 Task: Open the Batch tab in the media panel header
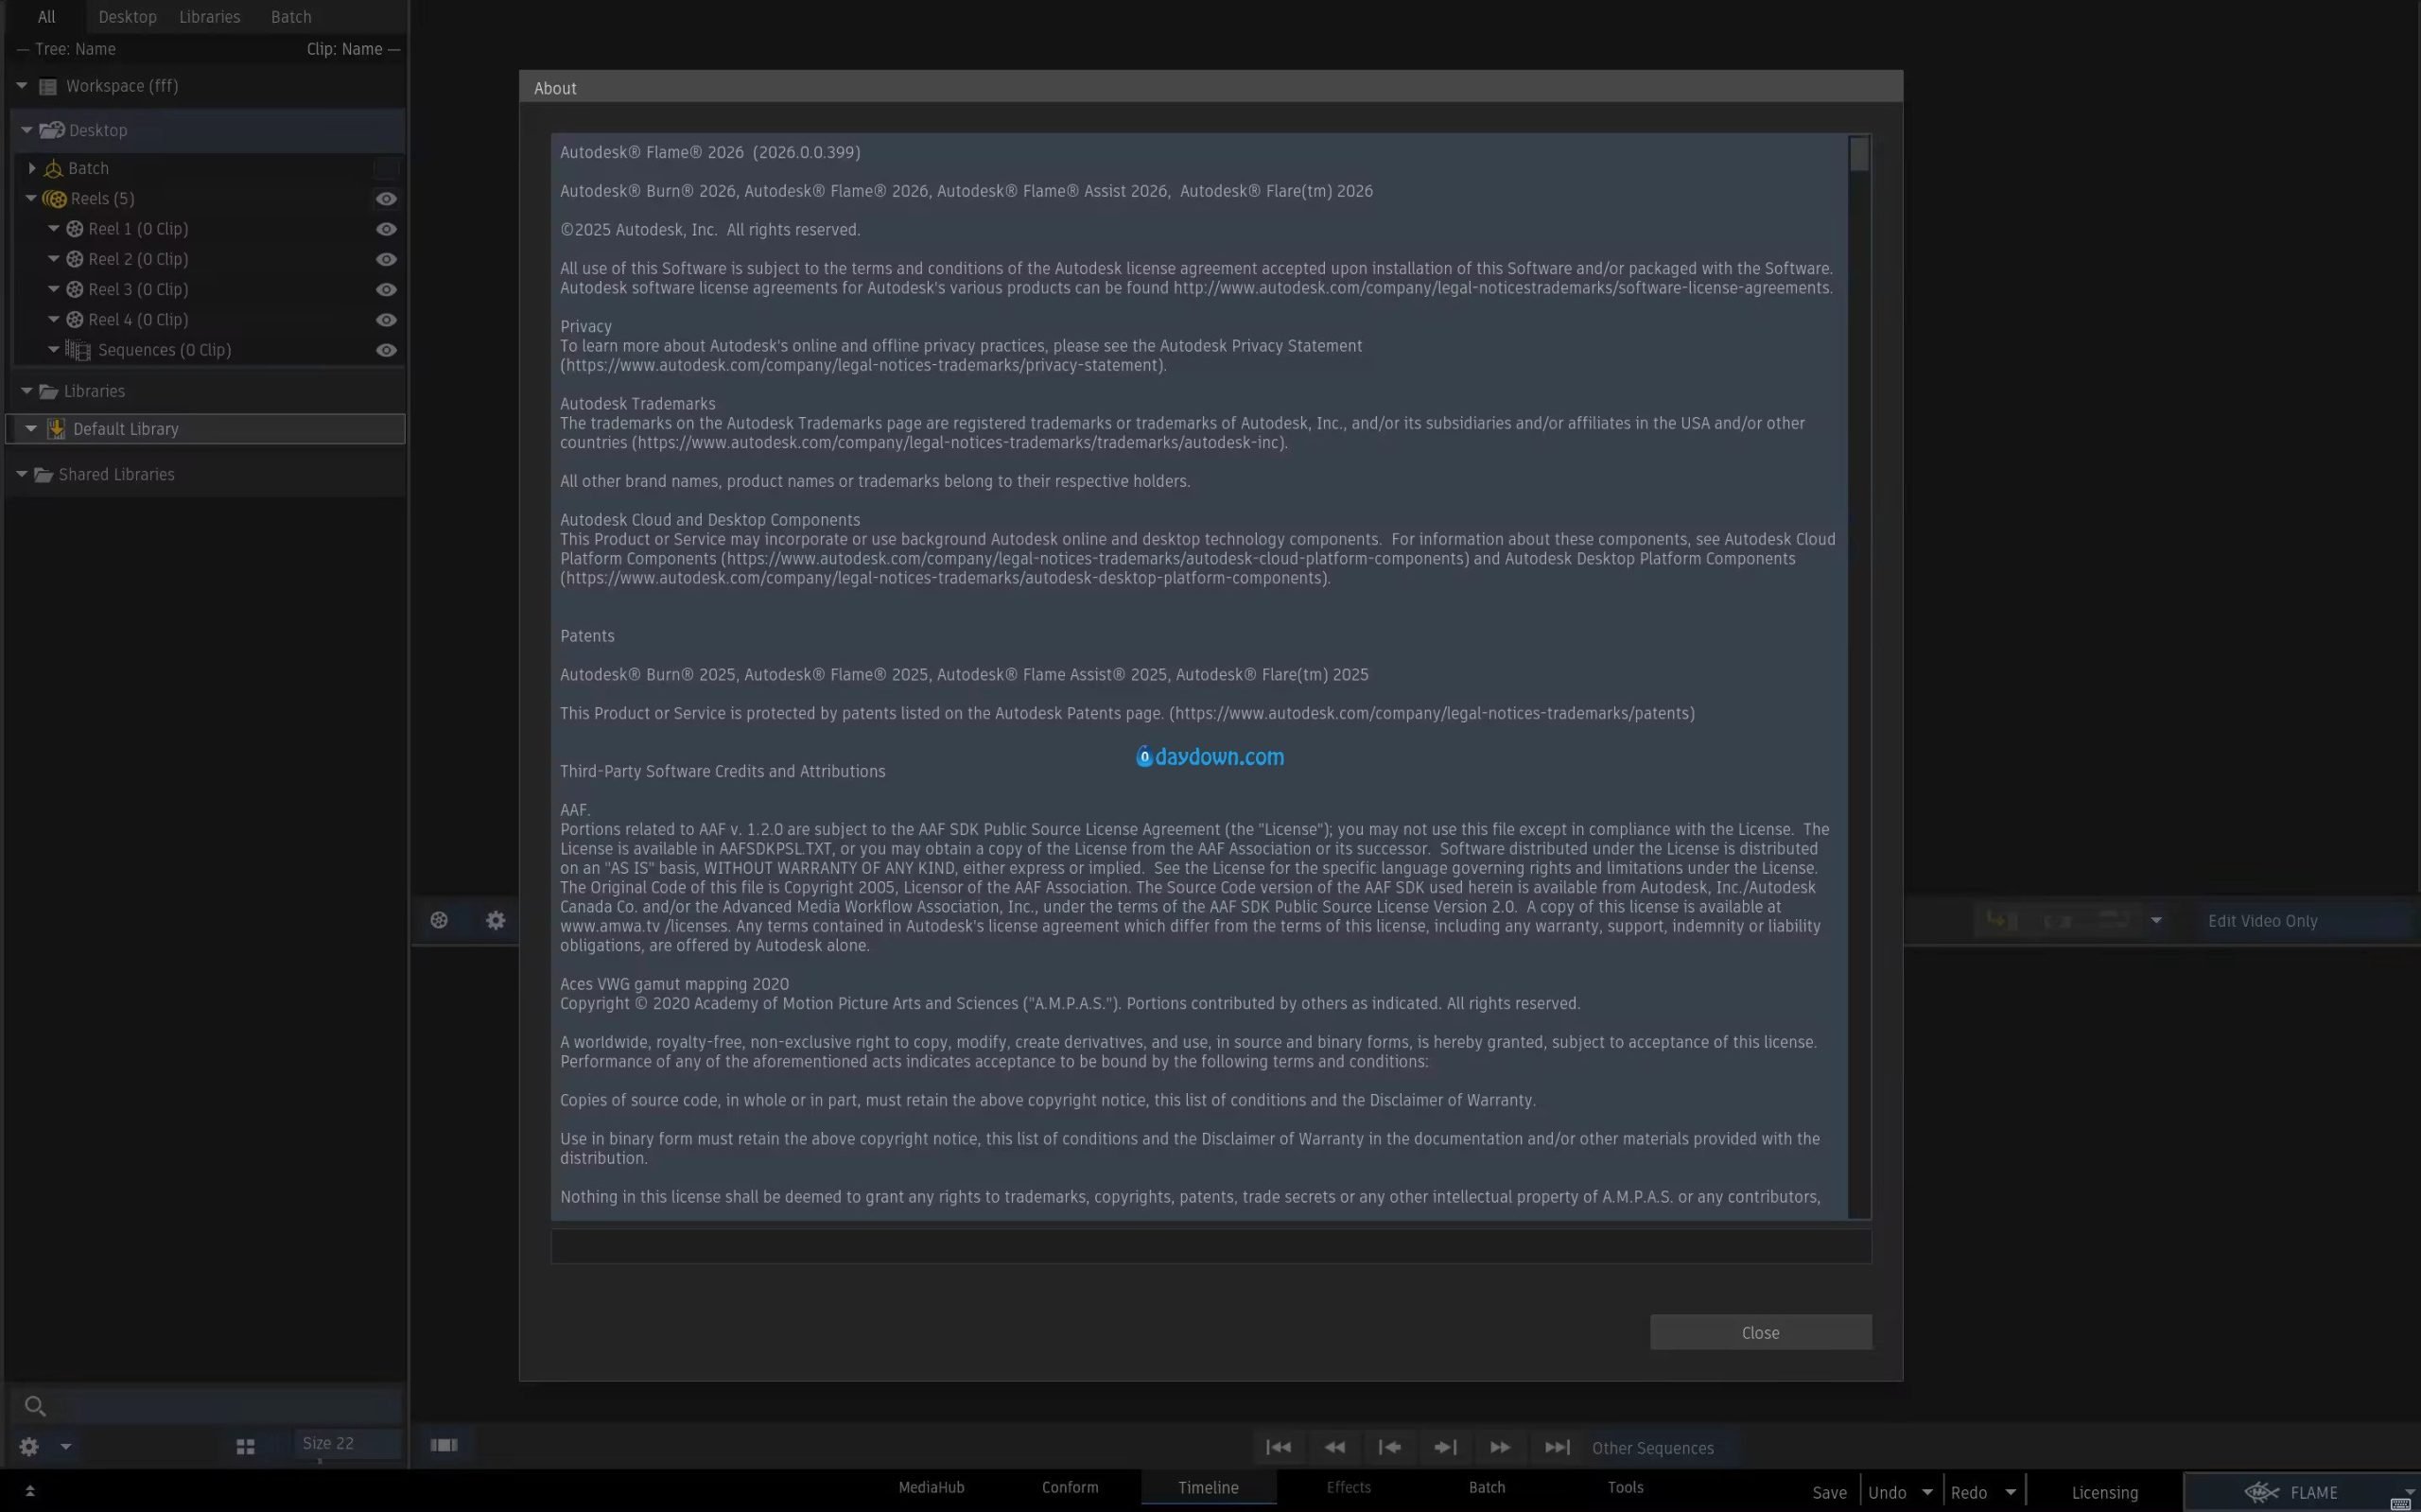[291, 17]
